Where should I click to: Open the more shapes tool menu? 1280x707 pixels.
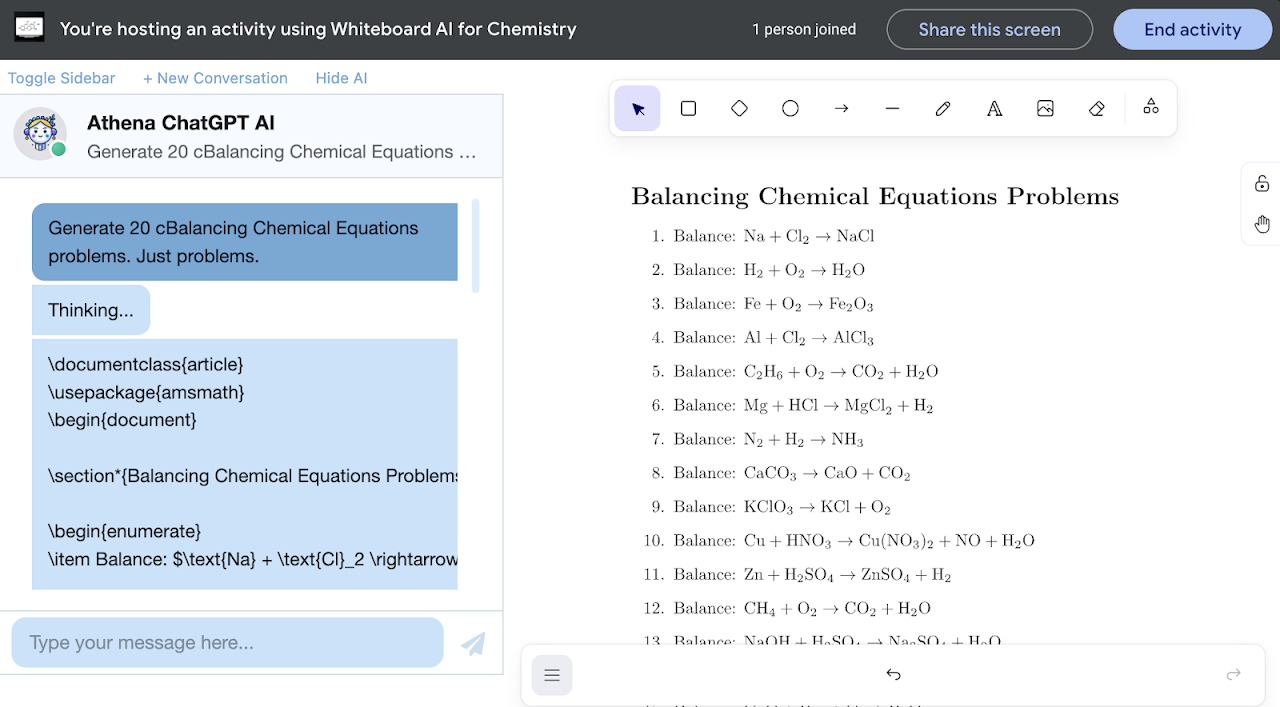[1151, 107]
